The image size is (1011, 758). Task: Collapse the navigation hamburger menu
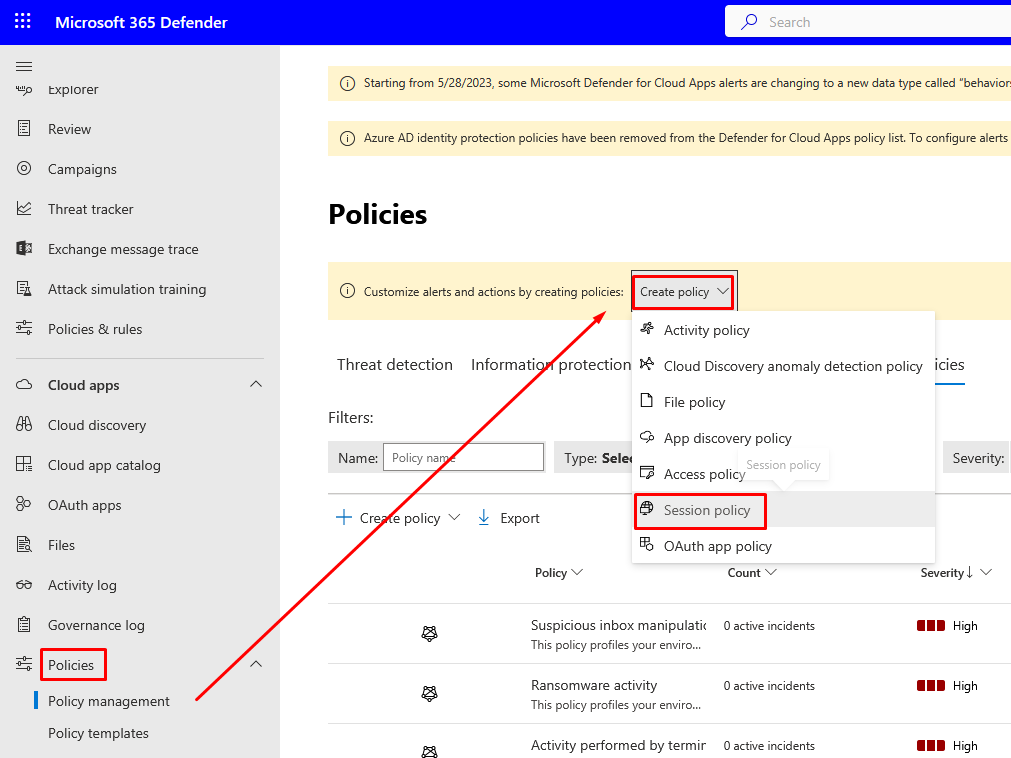tap(24, 66)
